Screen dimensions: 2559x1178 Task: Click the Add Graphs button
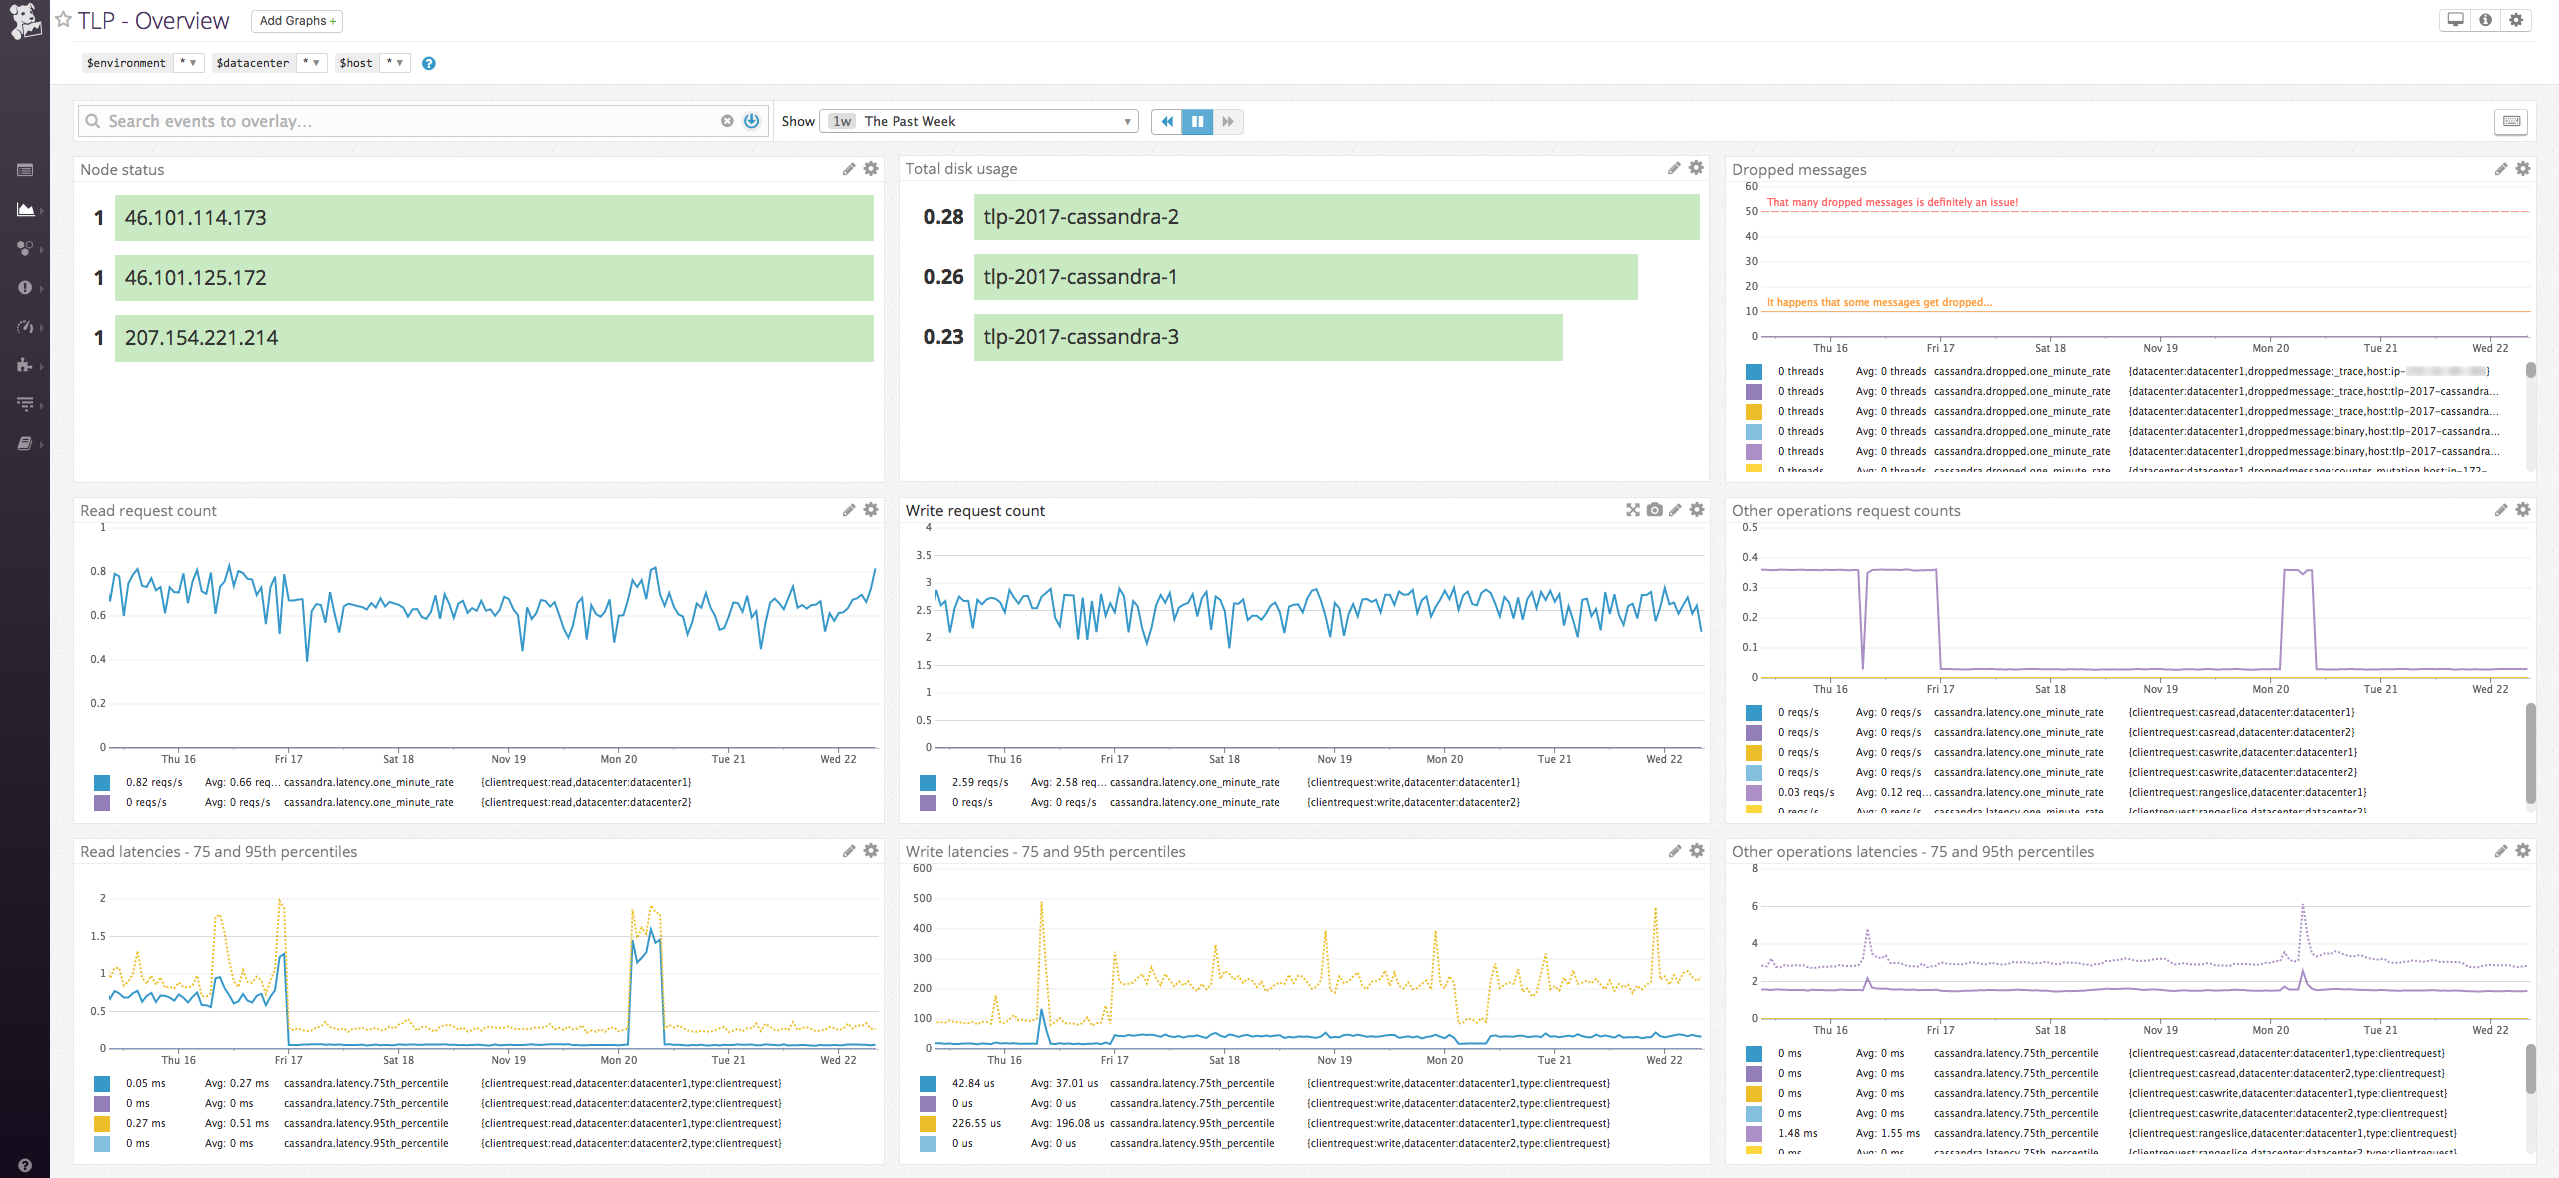295,20
